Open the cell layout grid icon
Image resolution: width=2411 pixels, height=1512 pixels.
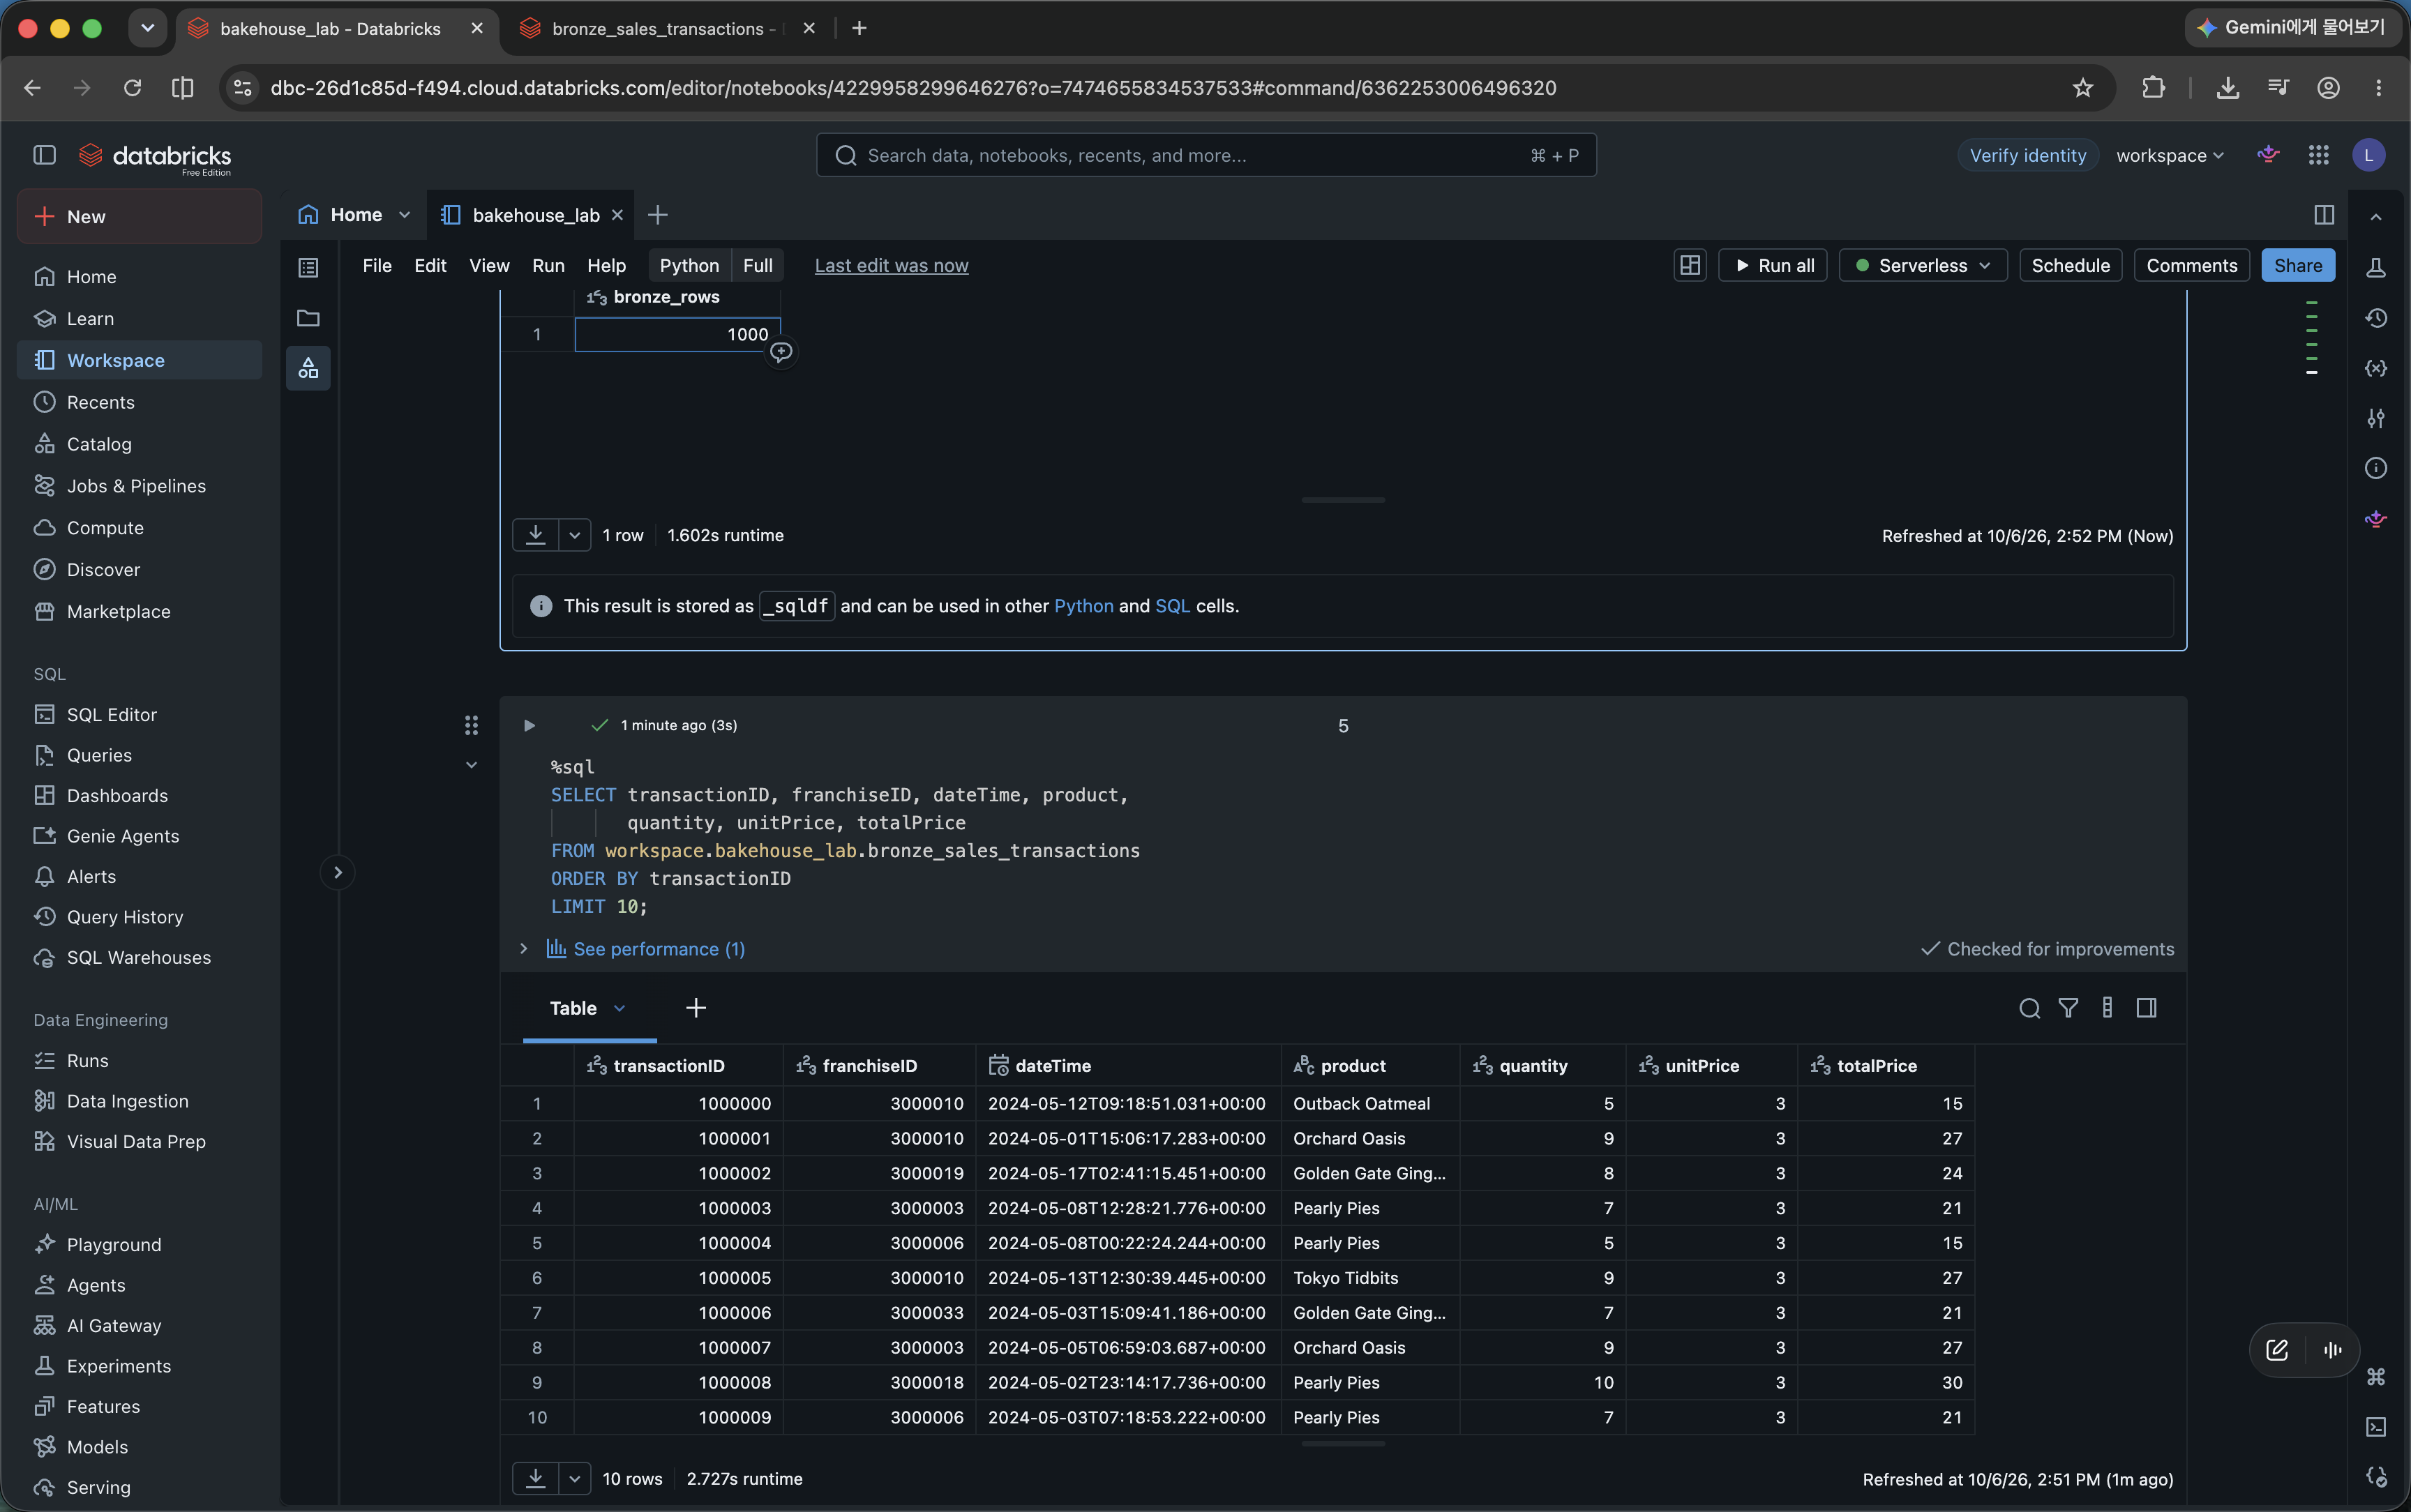click(x=1690, y=266)
